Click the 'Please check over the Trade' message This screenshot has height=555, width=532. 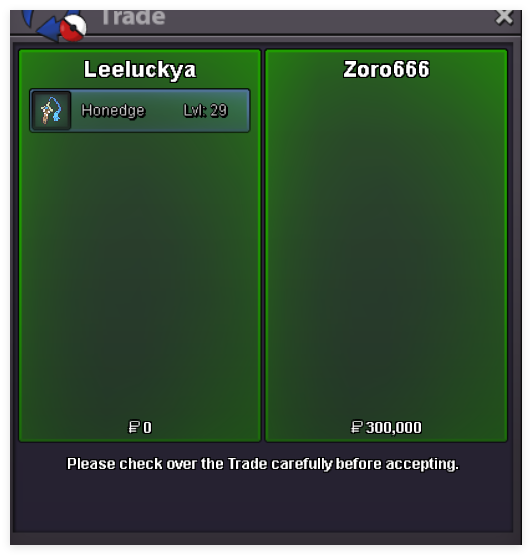(263, 464)
